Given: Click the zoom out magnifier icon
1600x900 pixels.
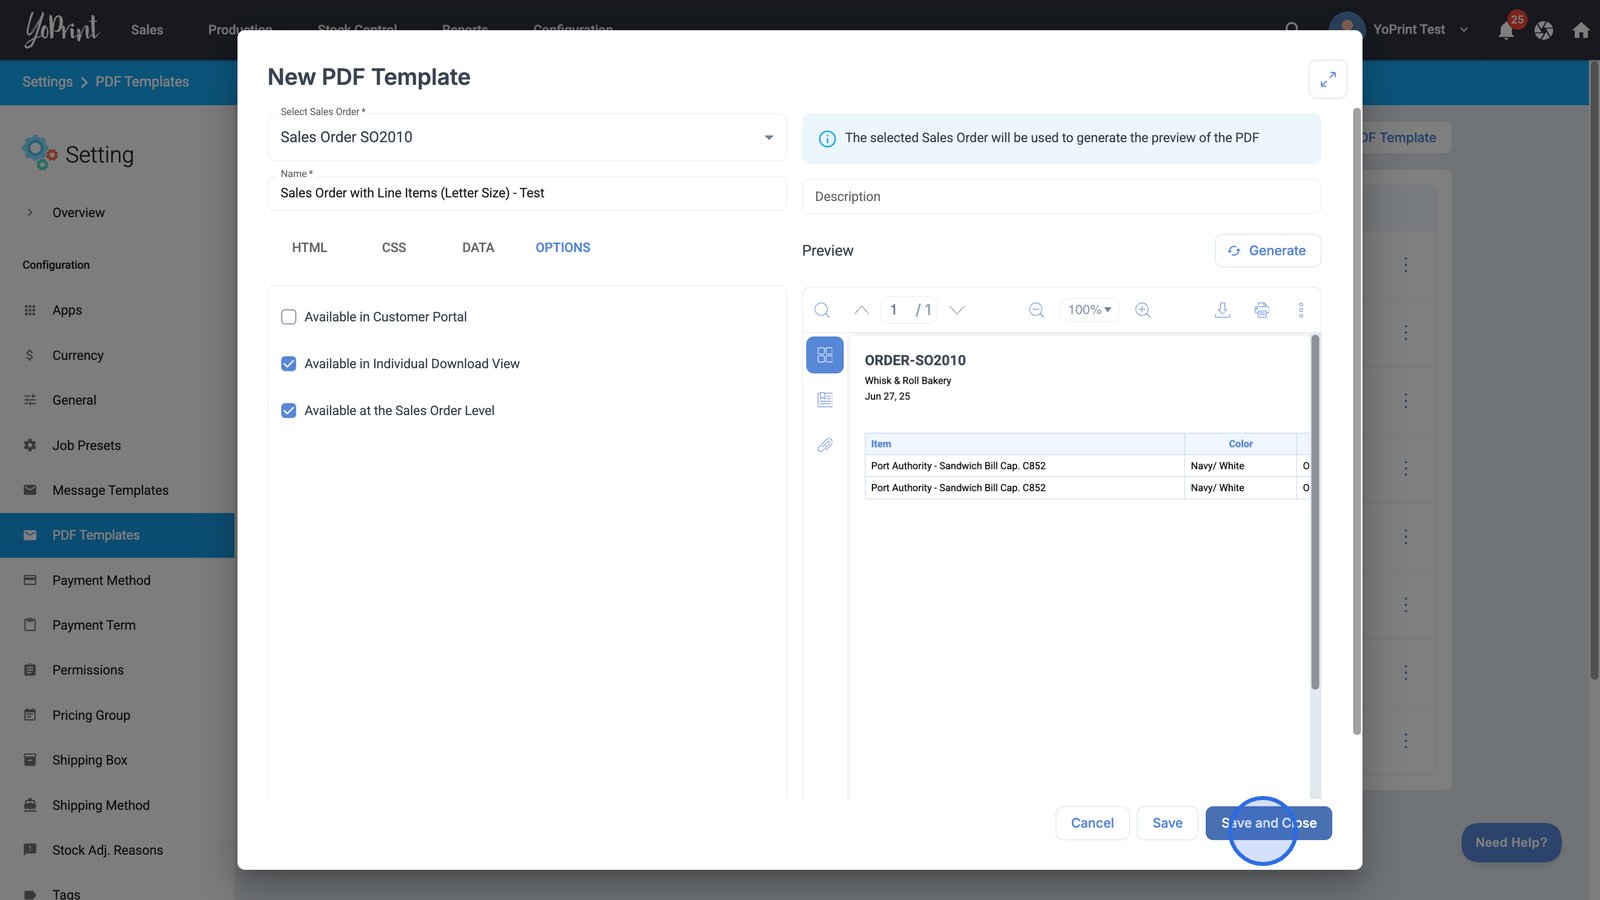Looking at the screenshot, I should [1036, 310].
